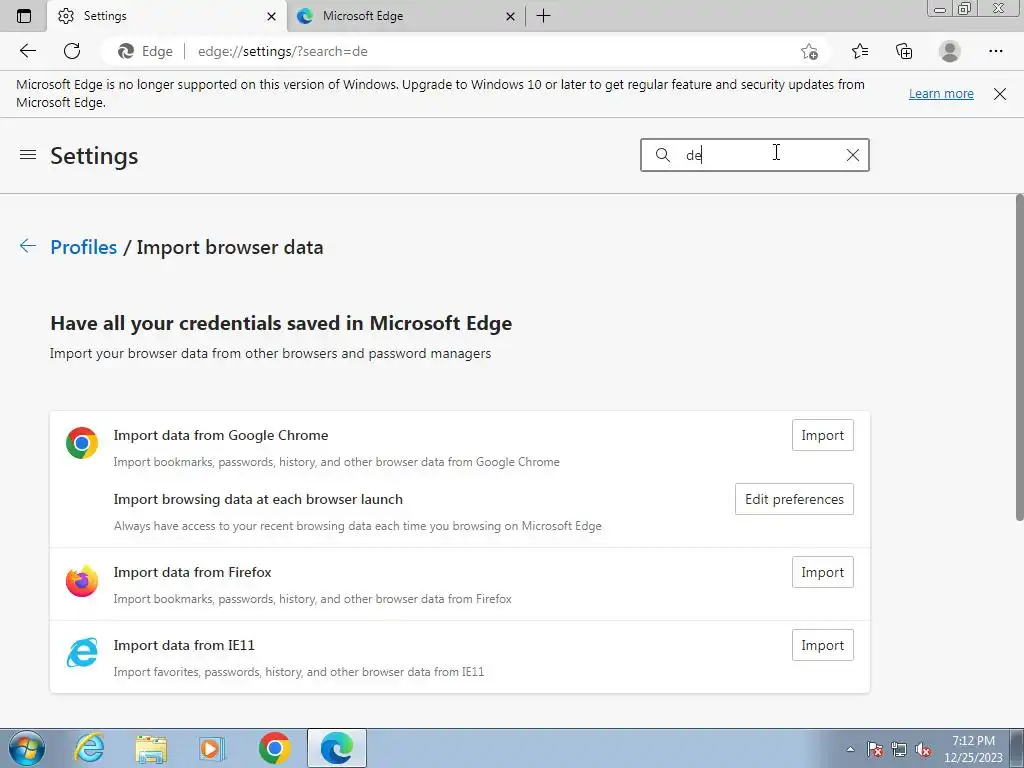The height and width of the screenshot is (768, 1024).
Task: Click the page vertical scrollbar thumb
Action: click(x=1019, y=357)
